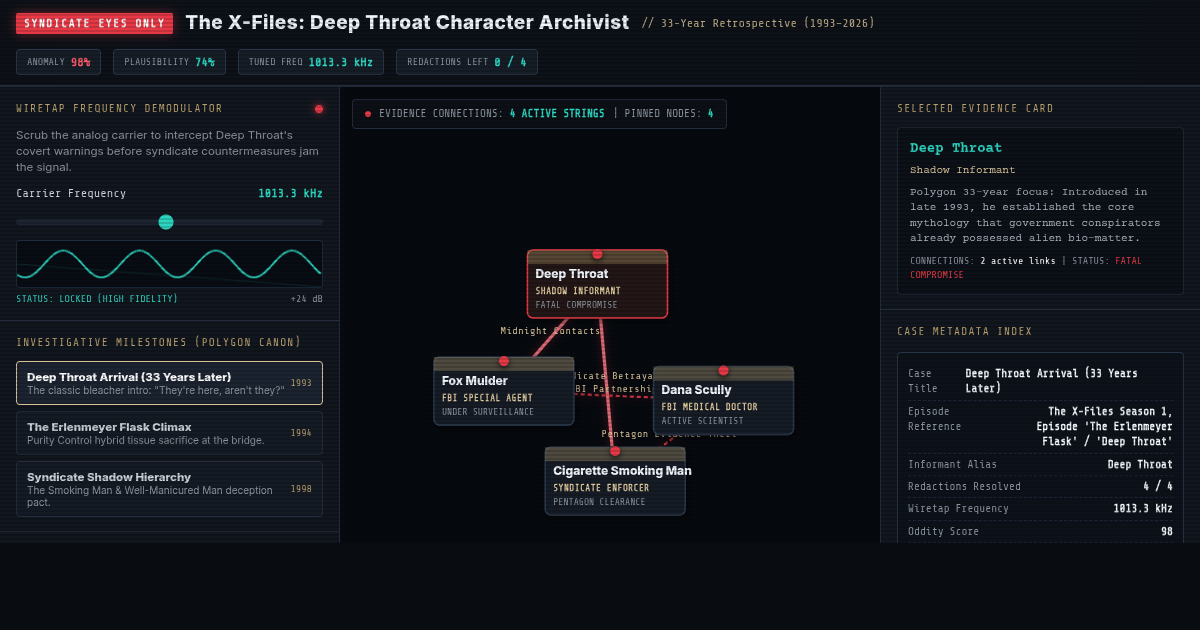Click the 4 ACTIVE STRINGS readout

click(x=557, y=114)
